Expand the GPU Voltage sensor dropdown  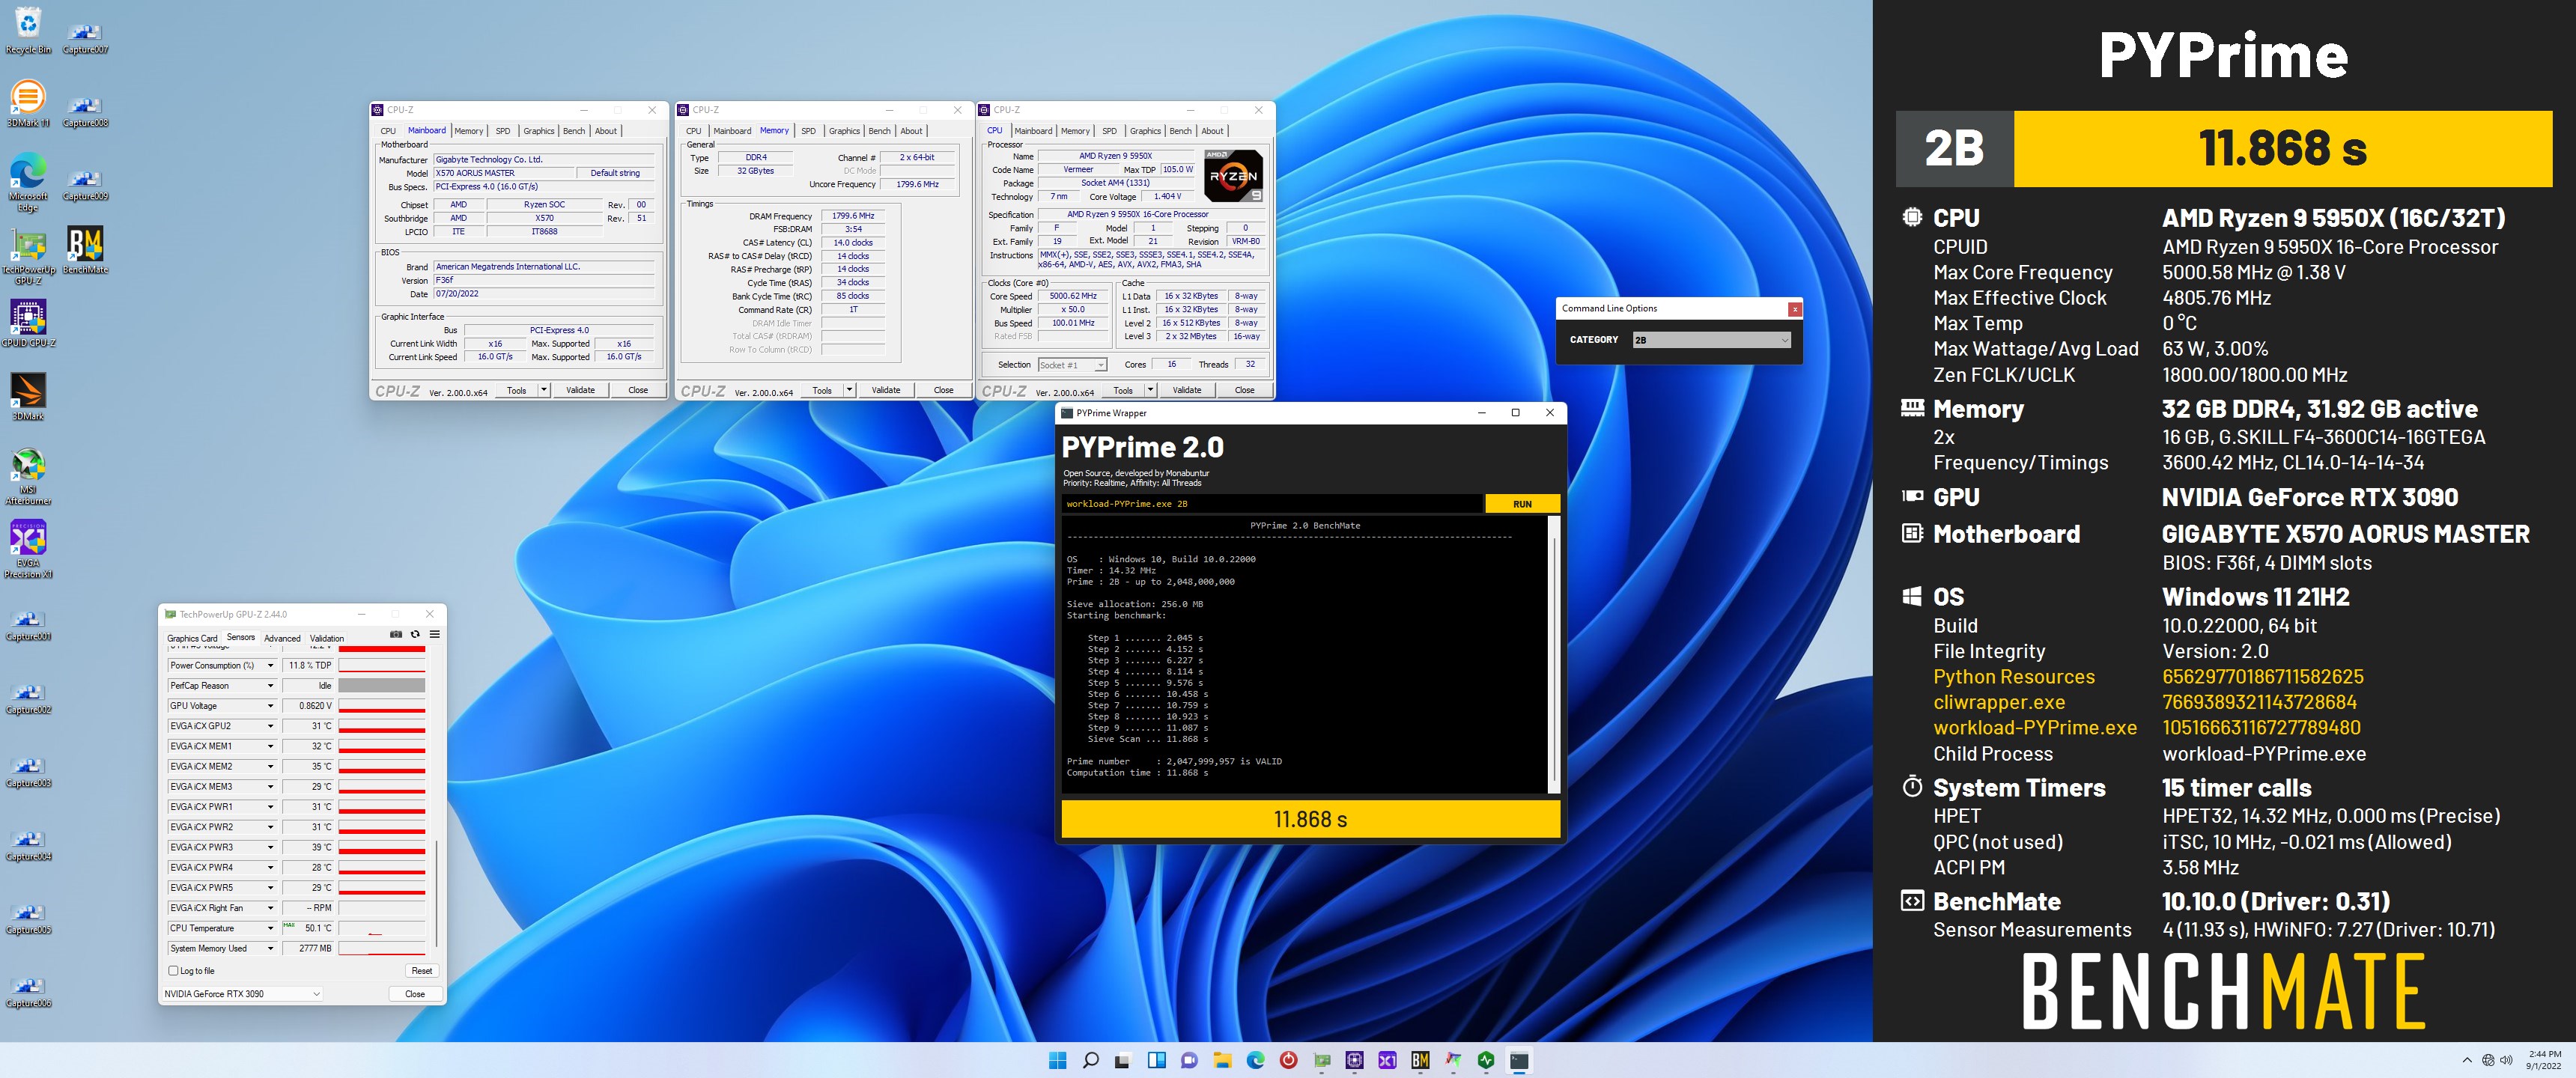click(270, 706)
